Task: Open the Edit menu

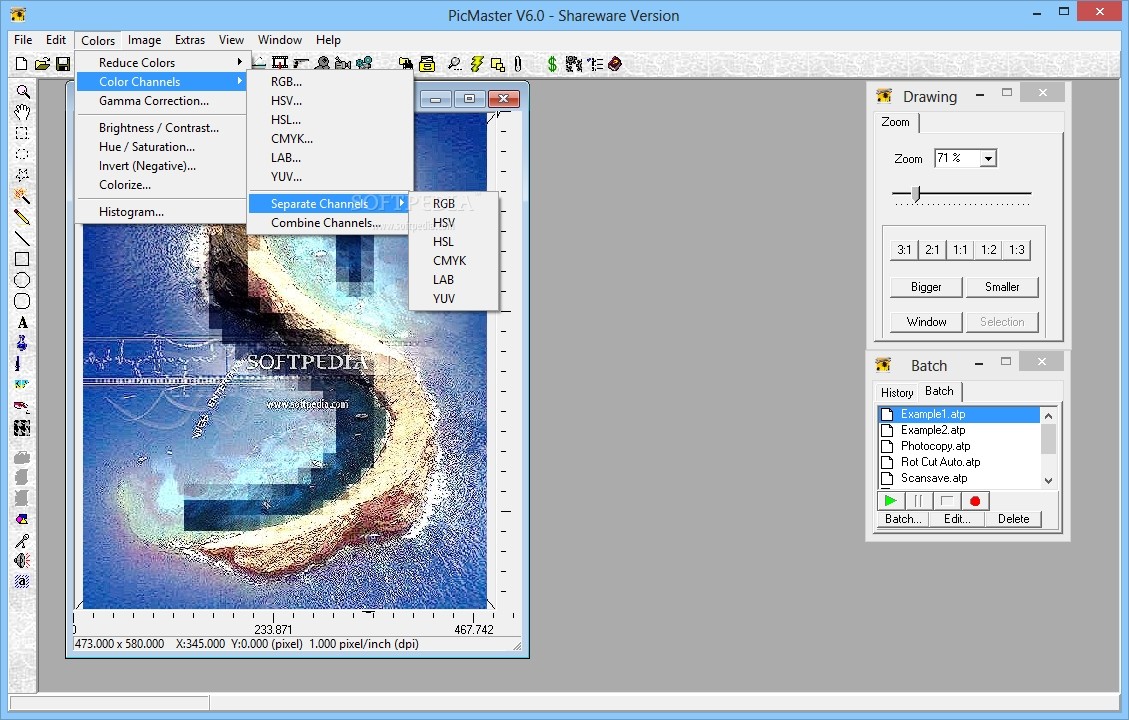Action: (56, 40)
